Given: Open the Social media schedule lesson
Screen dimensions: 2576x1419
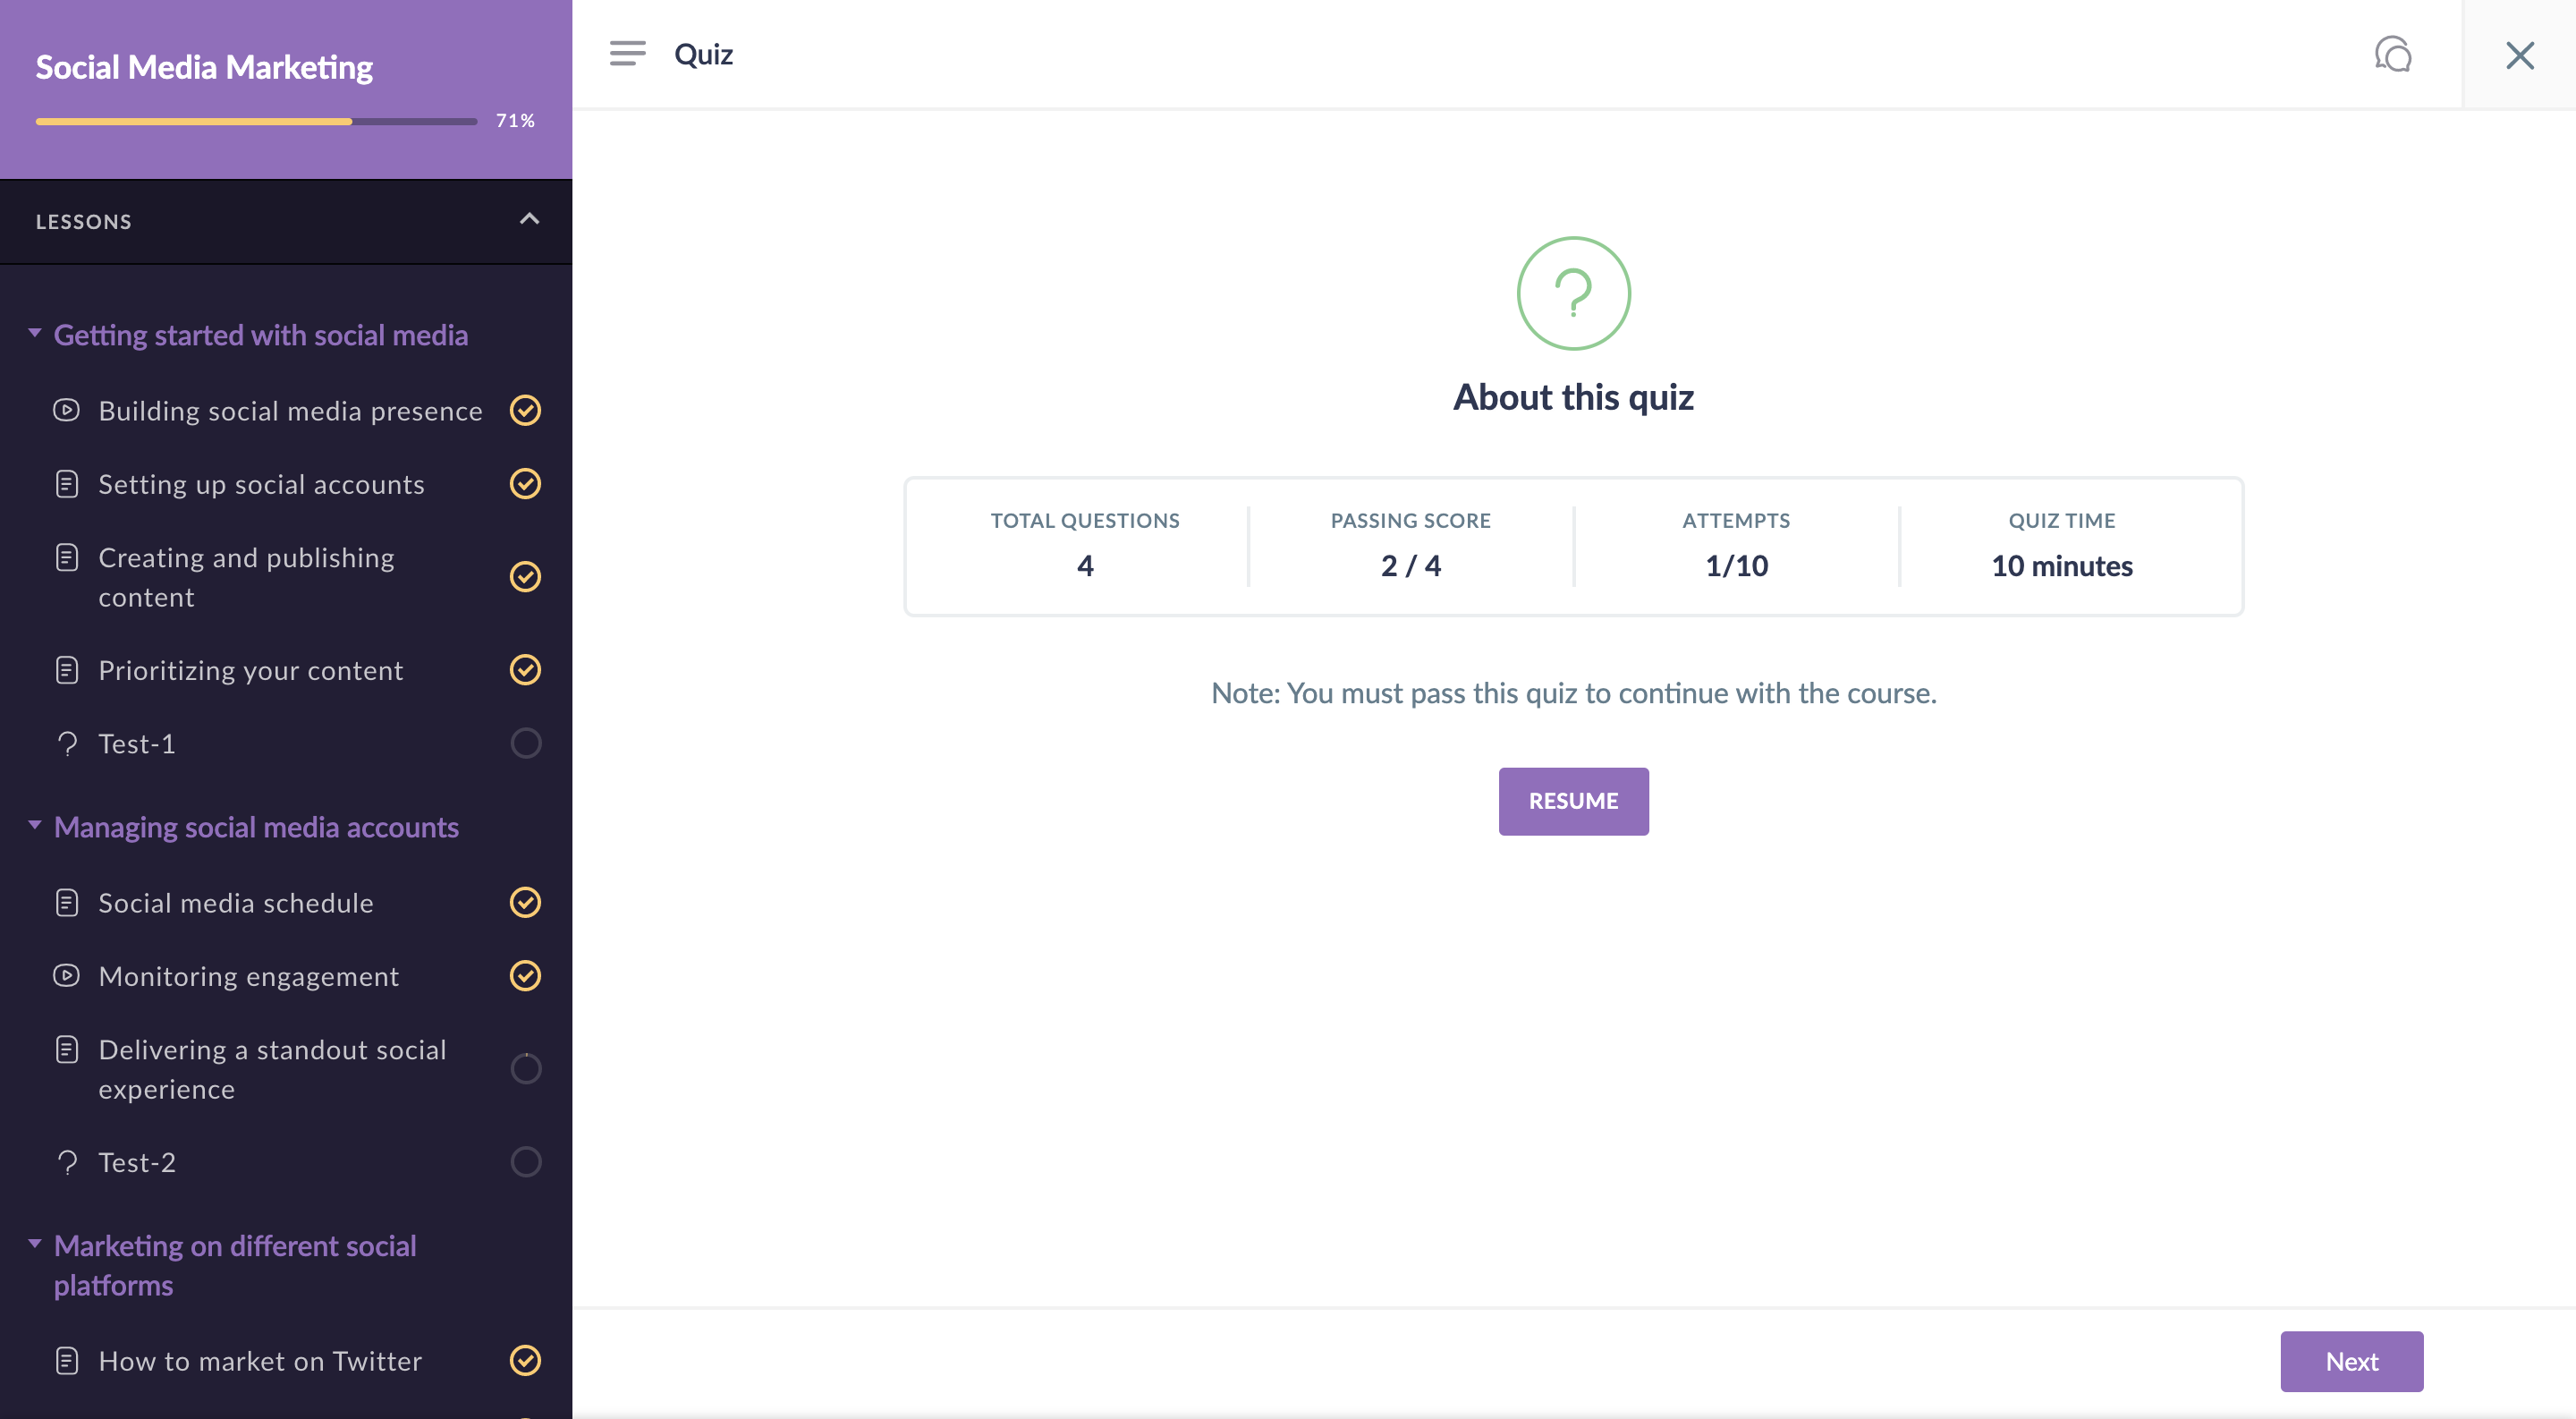Looking at the screenshot, I should 236,902.
